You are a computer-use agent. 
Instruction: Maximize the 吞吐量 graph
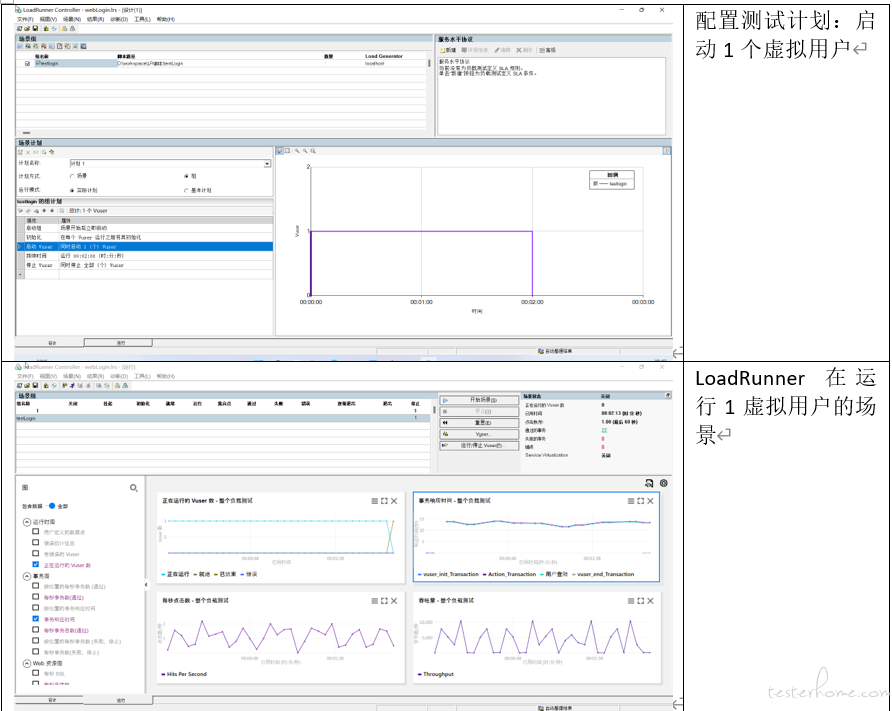(x=641, y=601)
